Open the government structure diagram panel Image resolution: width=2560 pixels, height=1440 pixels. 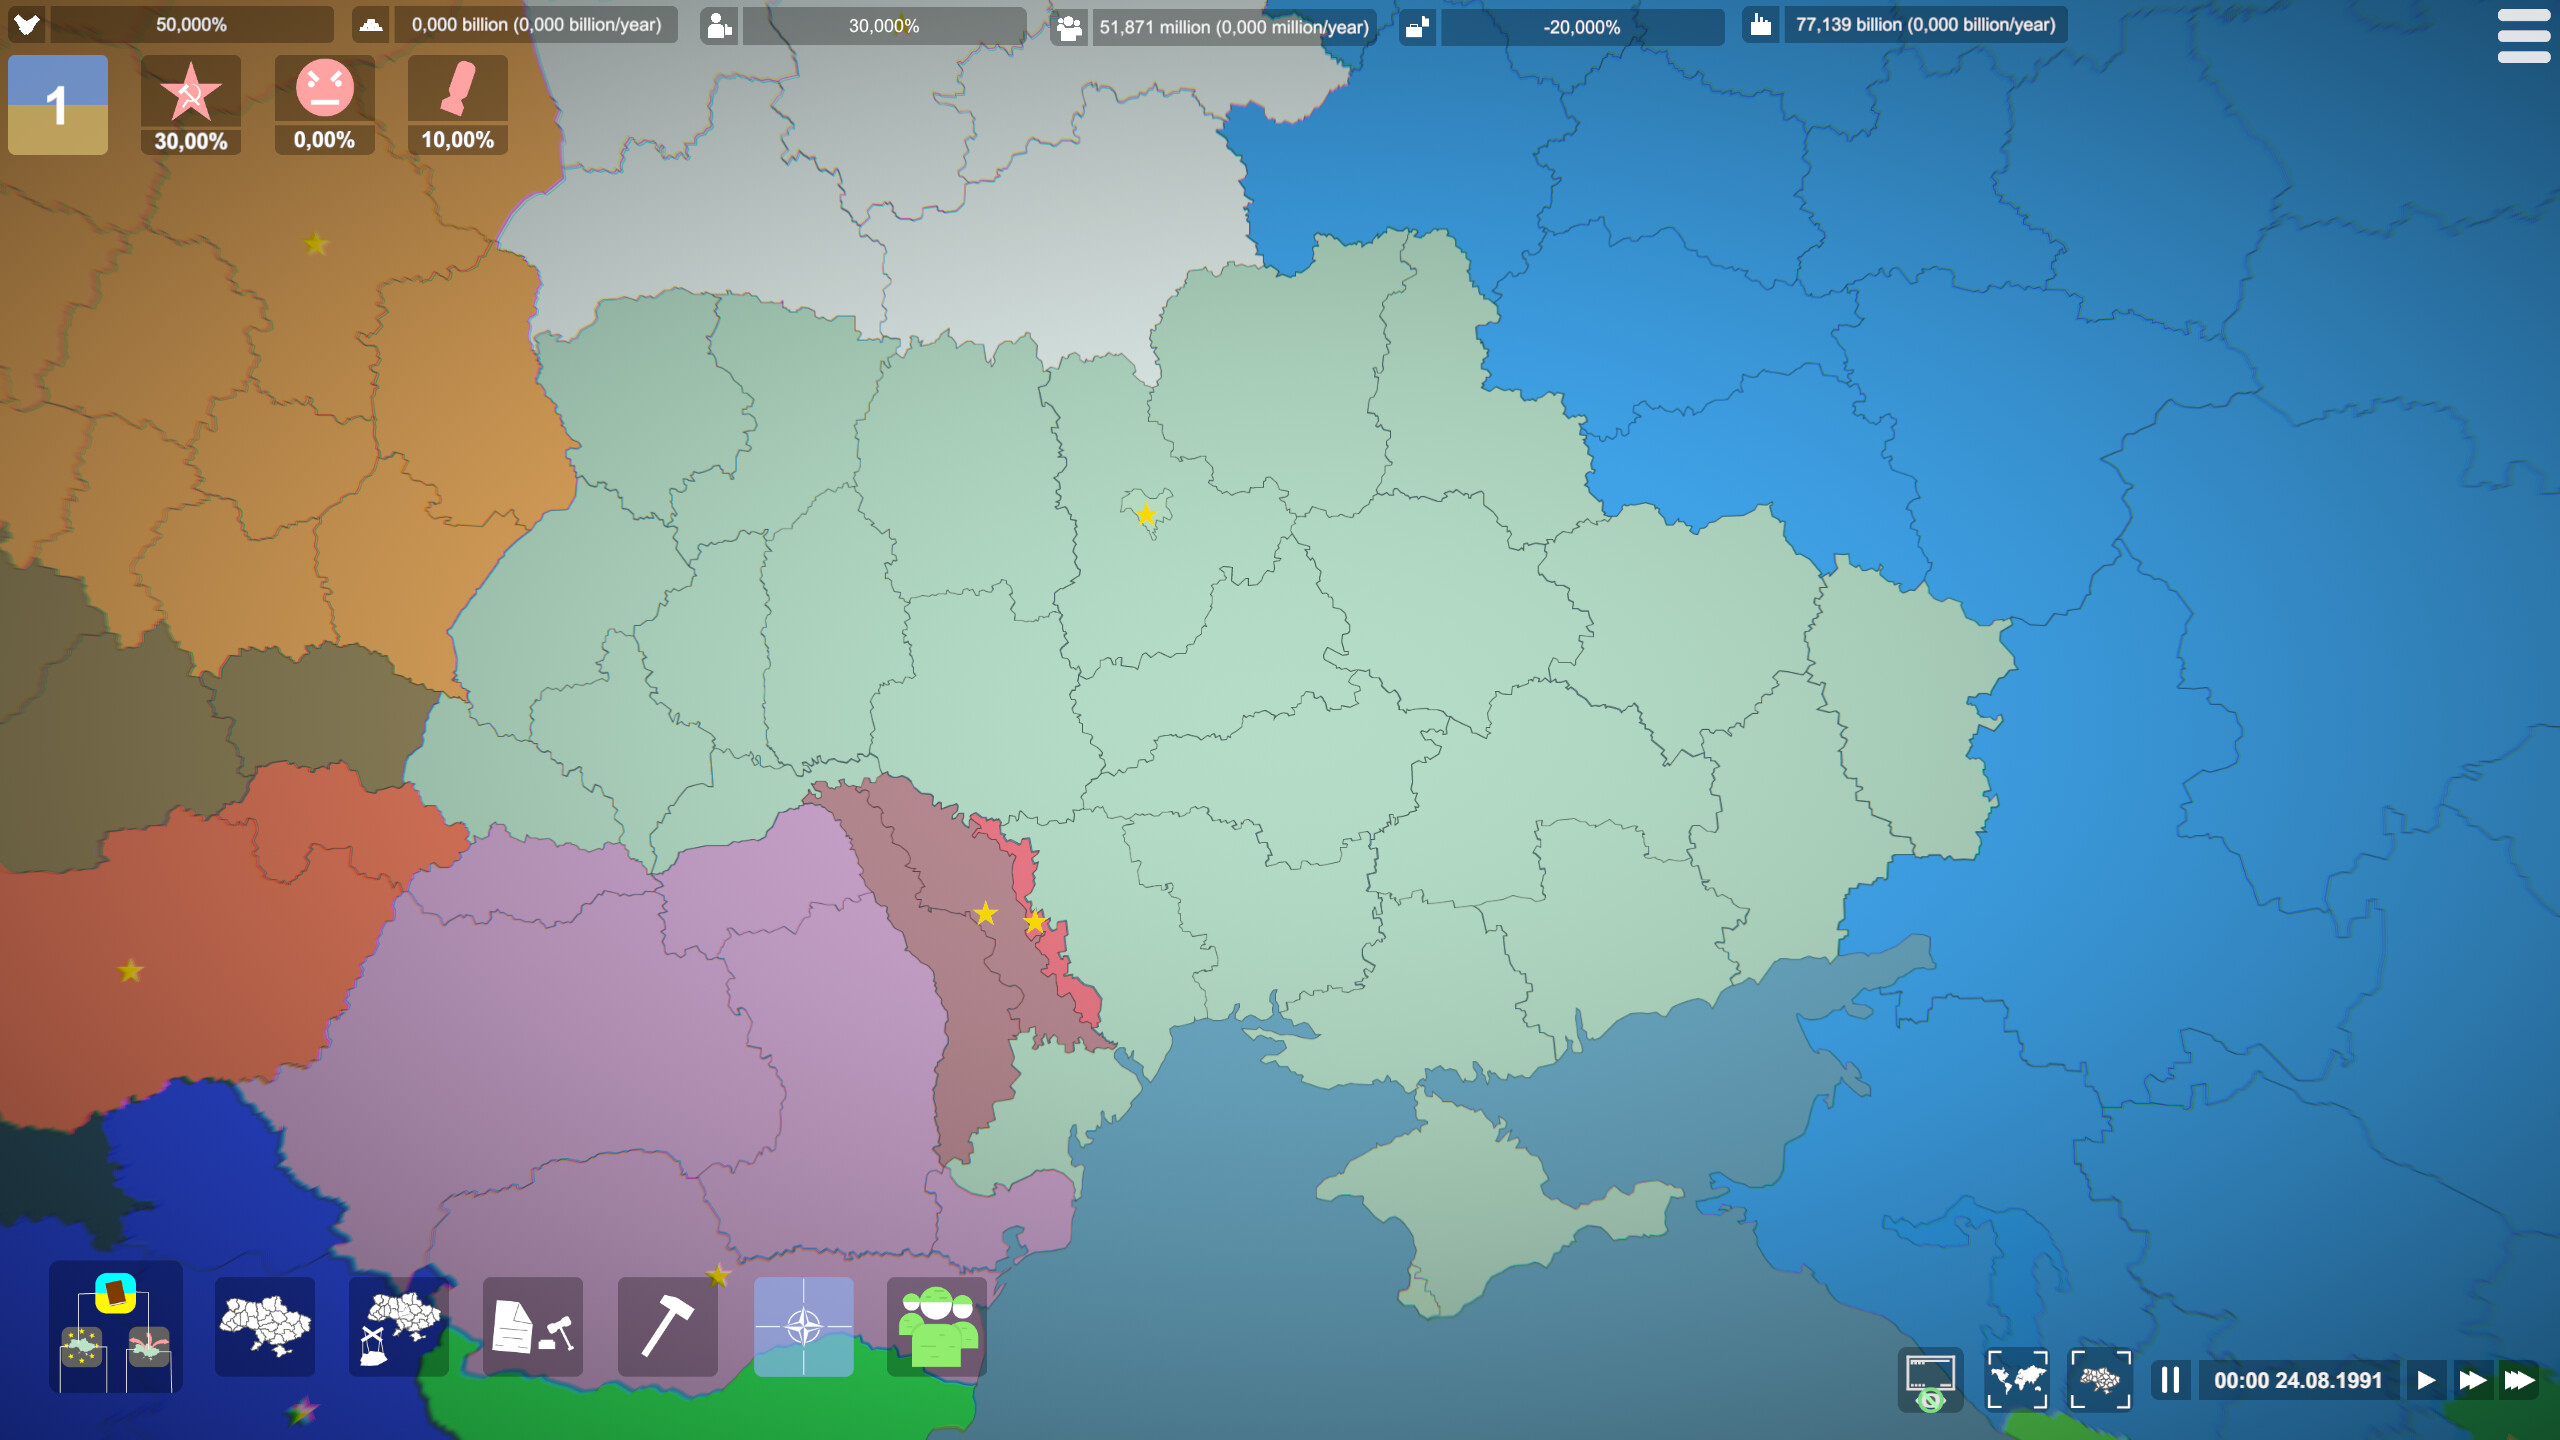pyautogui.click(x=115, y=1327)
